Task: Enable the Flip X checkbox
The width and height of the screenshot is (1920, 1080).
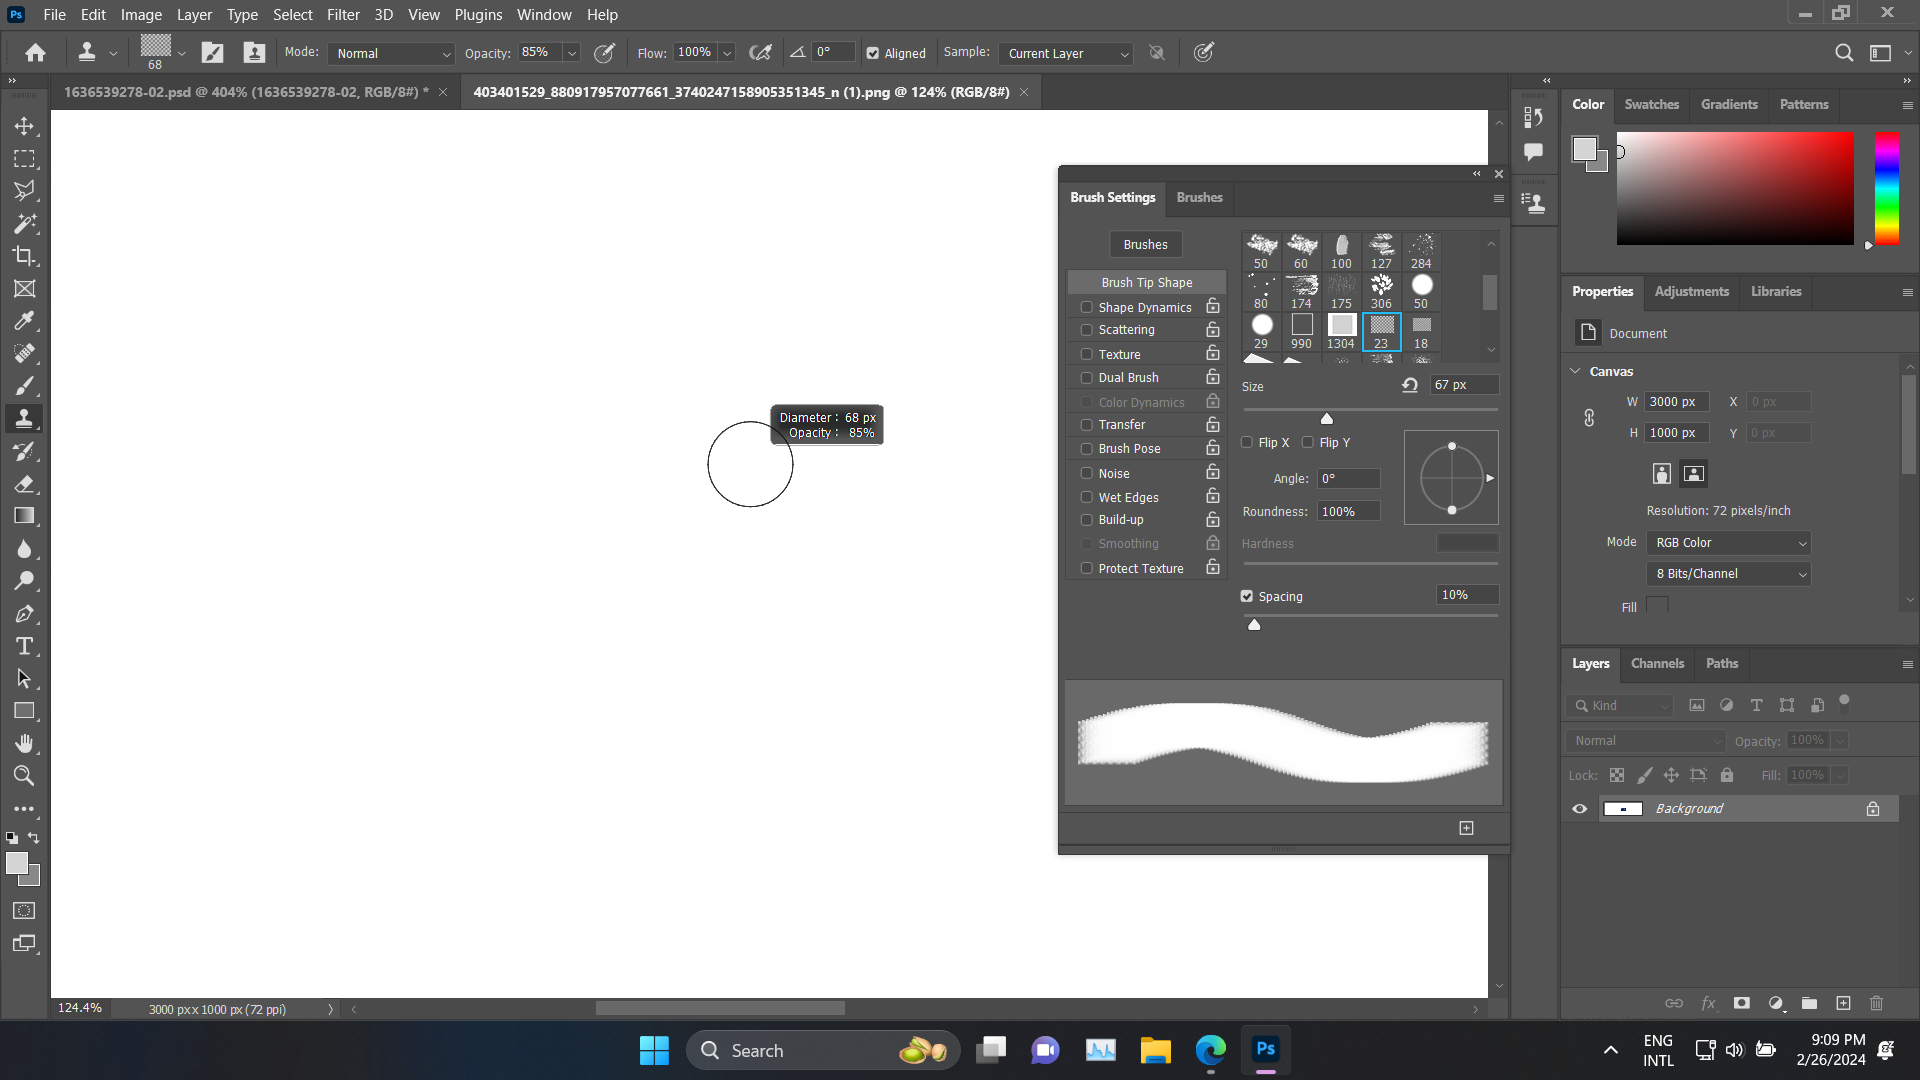Action: (1247, 442)
